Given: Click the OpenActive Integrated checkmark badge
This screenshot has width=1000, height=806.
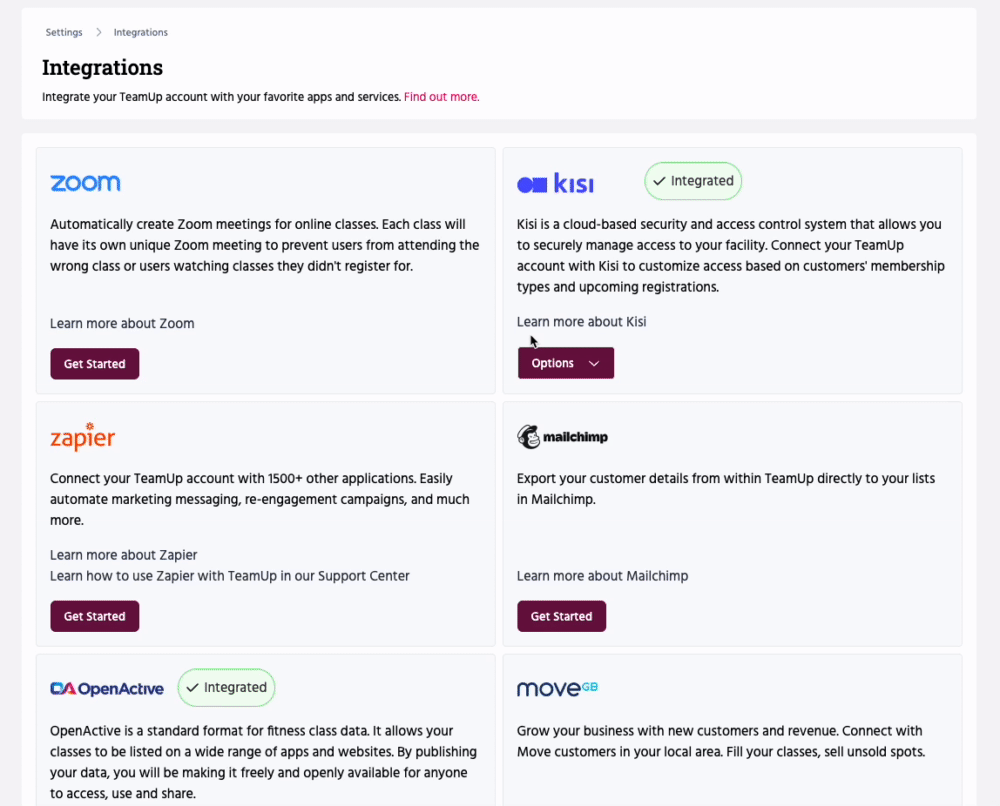Looking at the screenshot, I should pyautogui.click(x=226, y=687).
